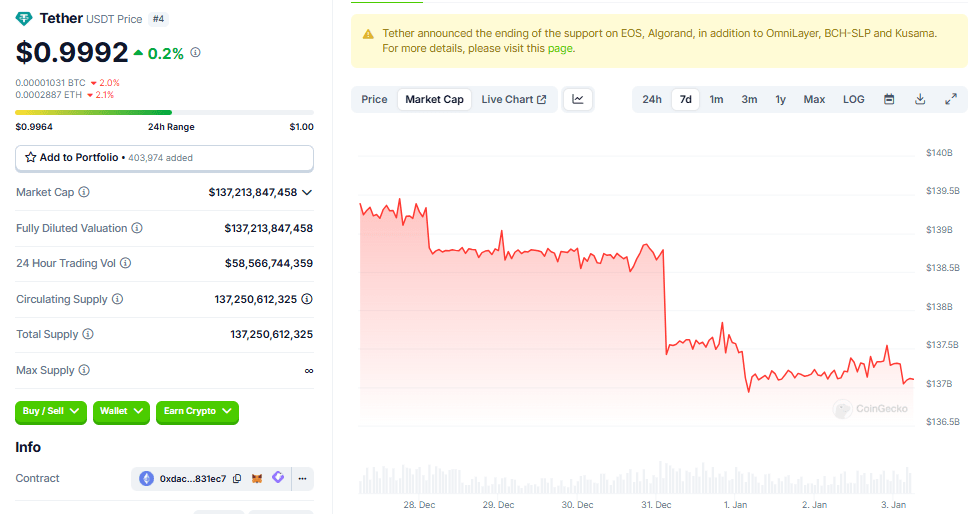Open Earn Crypto dropdown

click(197, 411)
